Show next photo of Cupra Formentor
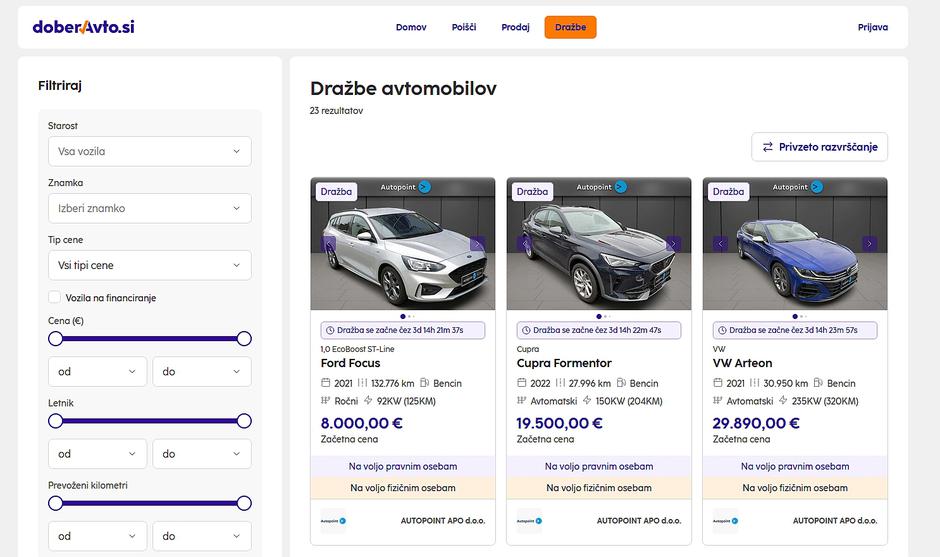940x557 pixels. [x=673, y=244]
